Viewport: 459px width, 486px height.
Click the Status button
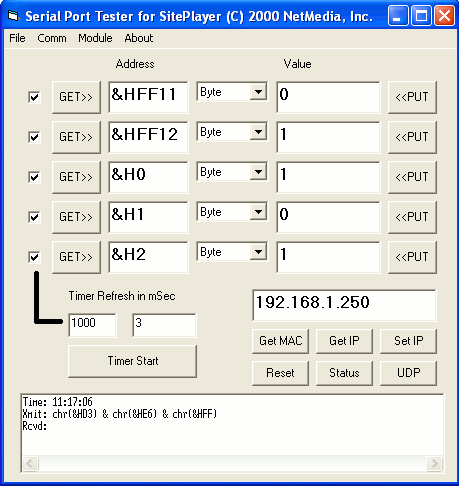[x=344, y=373]
